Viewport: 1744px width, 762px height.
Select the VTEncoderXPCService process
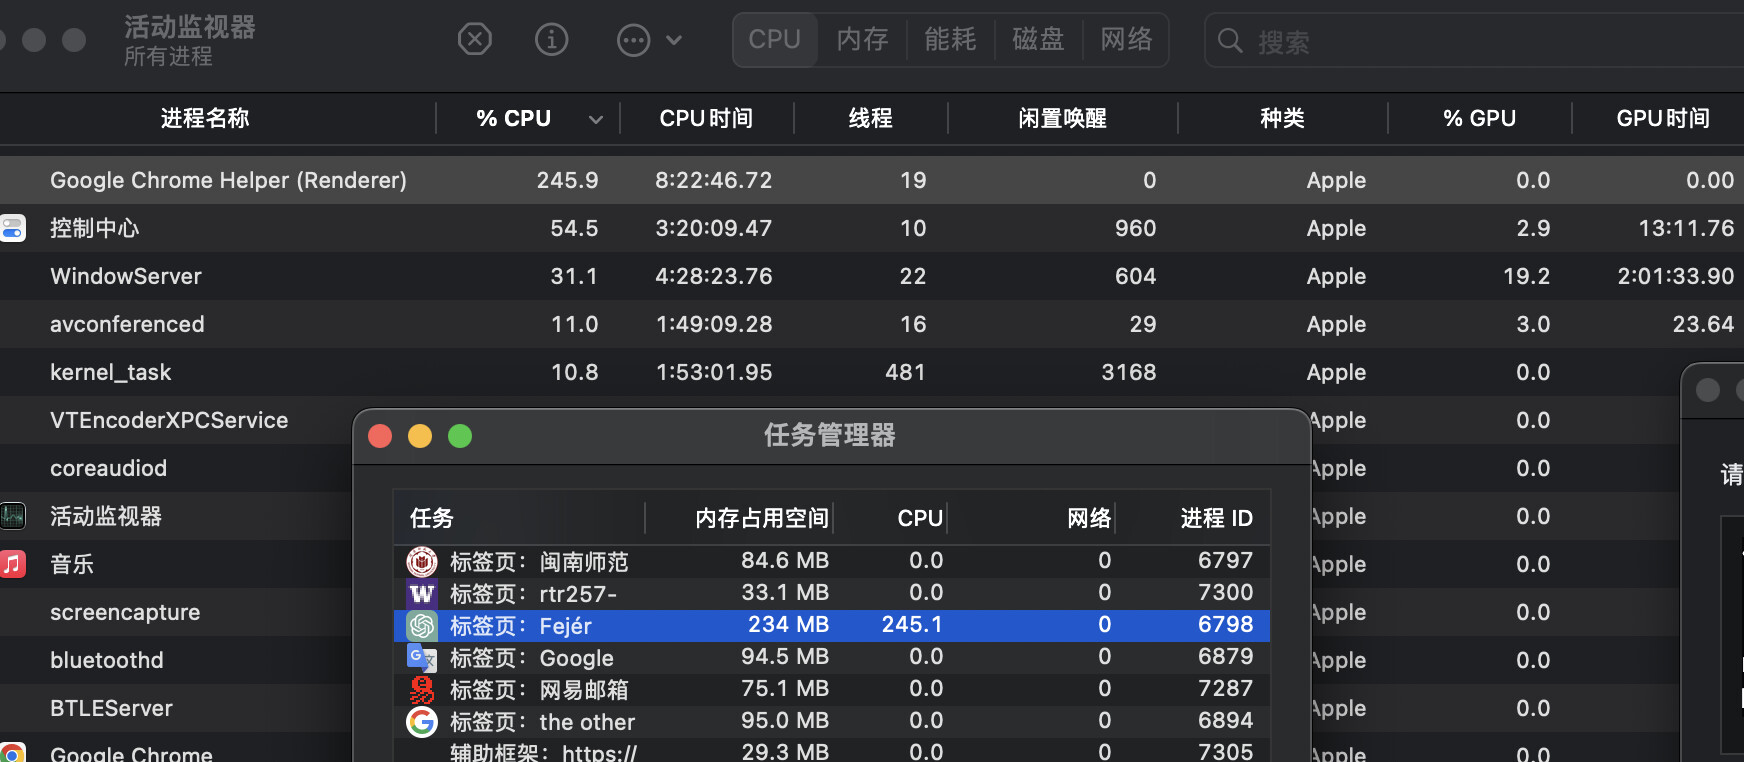169,420
